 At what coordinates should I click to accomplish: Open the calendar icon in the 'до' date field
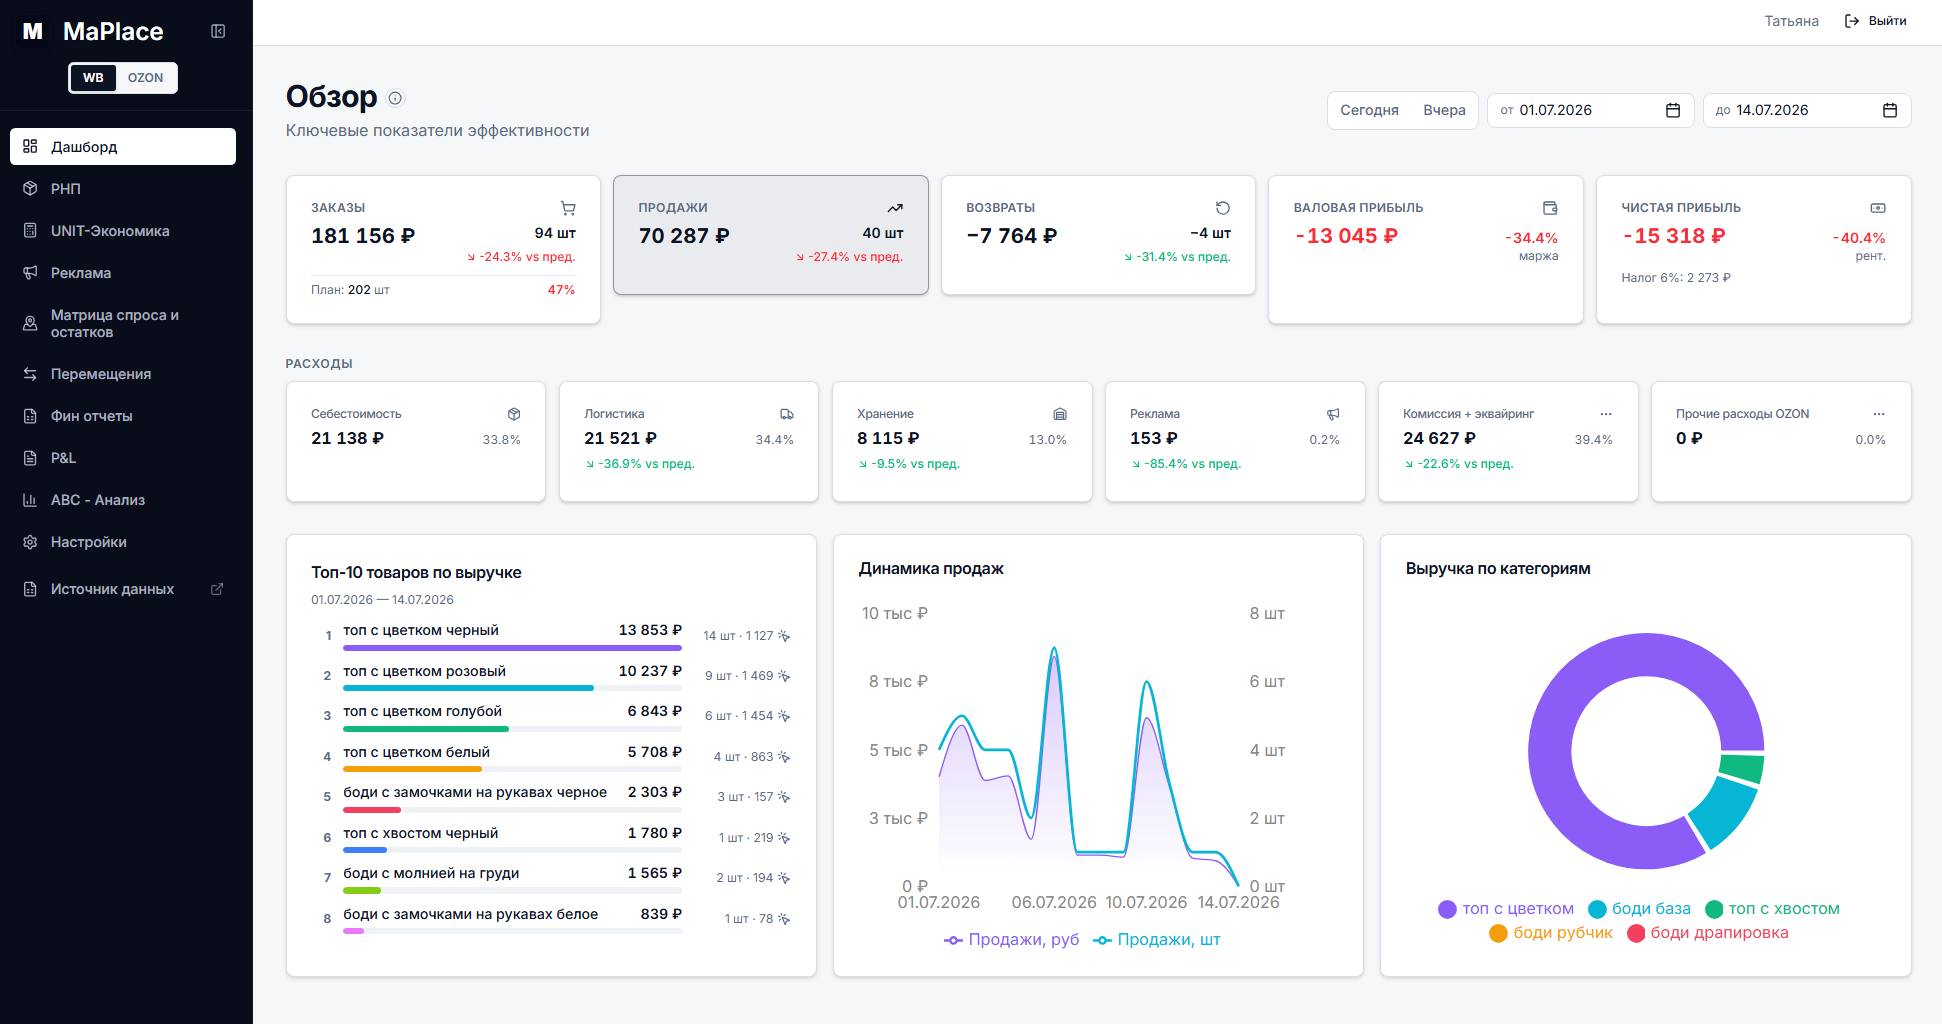pyautogui.click(x=1890, y=110)
